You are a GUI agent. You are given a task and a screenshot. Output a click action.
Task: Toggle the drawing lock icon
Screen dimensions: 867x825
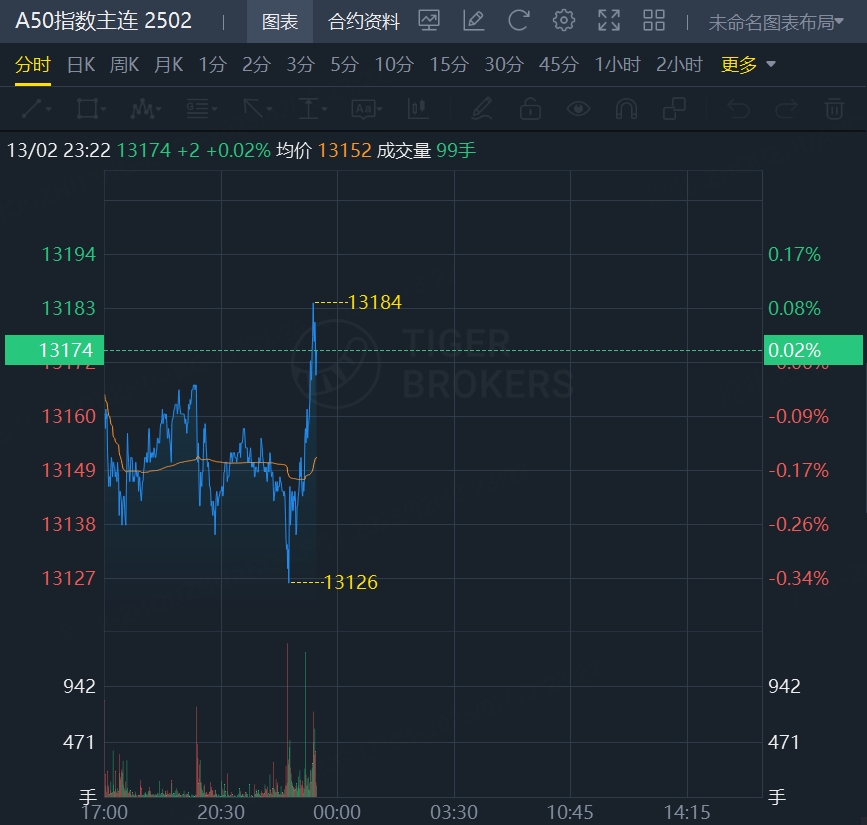530,108
